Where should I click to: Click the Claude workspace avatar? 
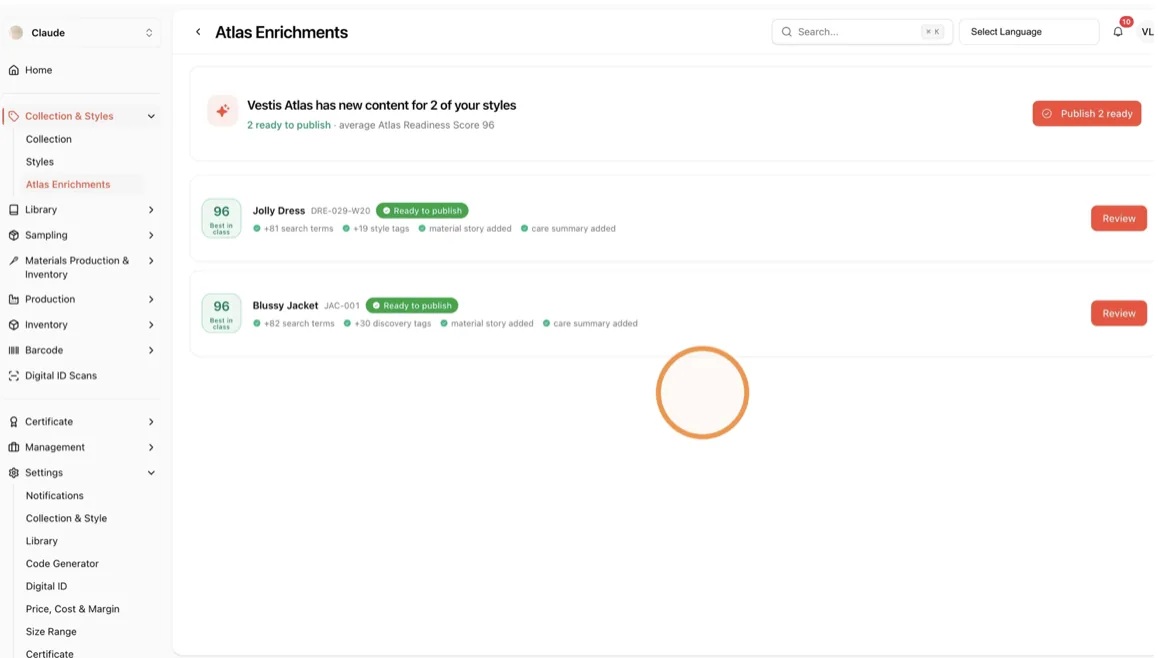click(16, 32)
